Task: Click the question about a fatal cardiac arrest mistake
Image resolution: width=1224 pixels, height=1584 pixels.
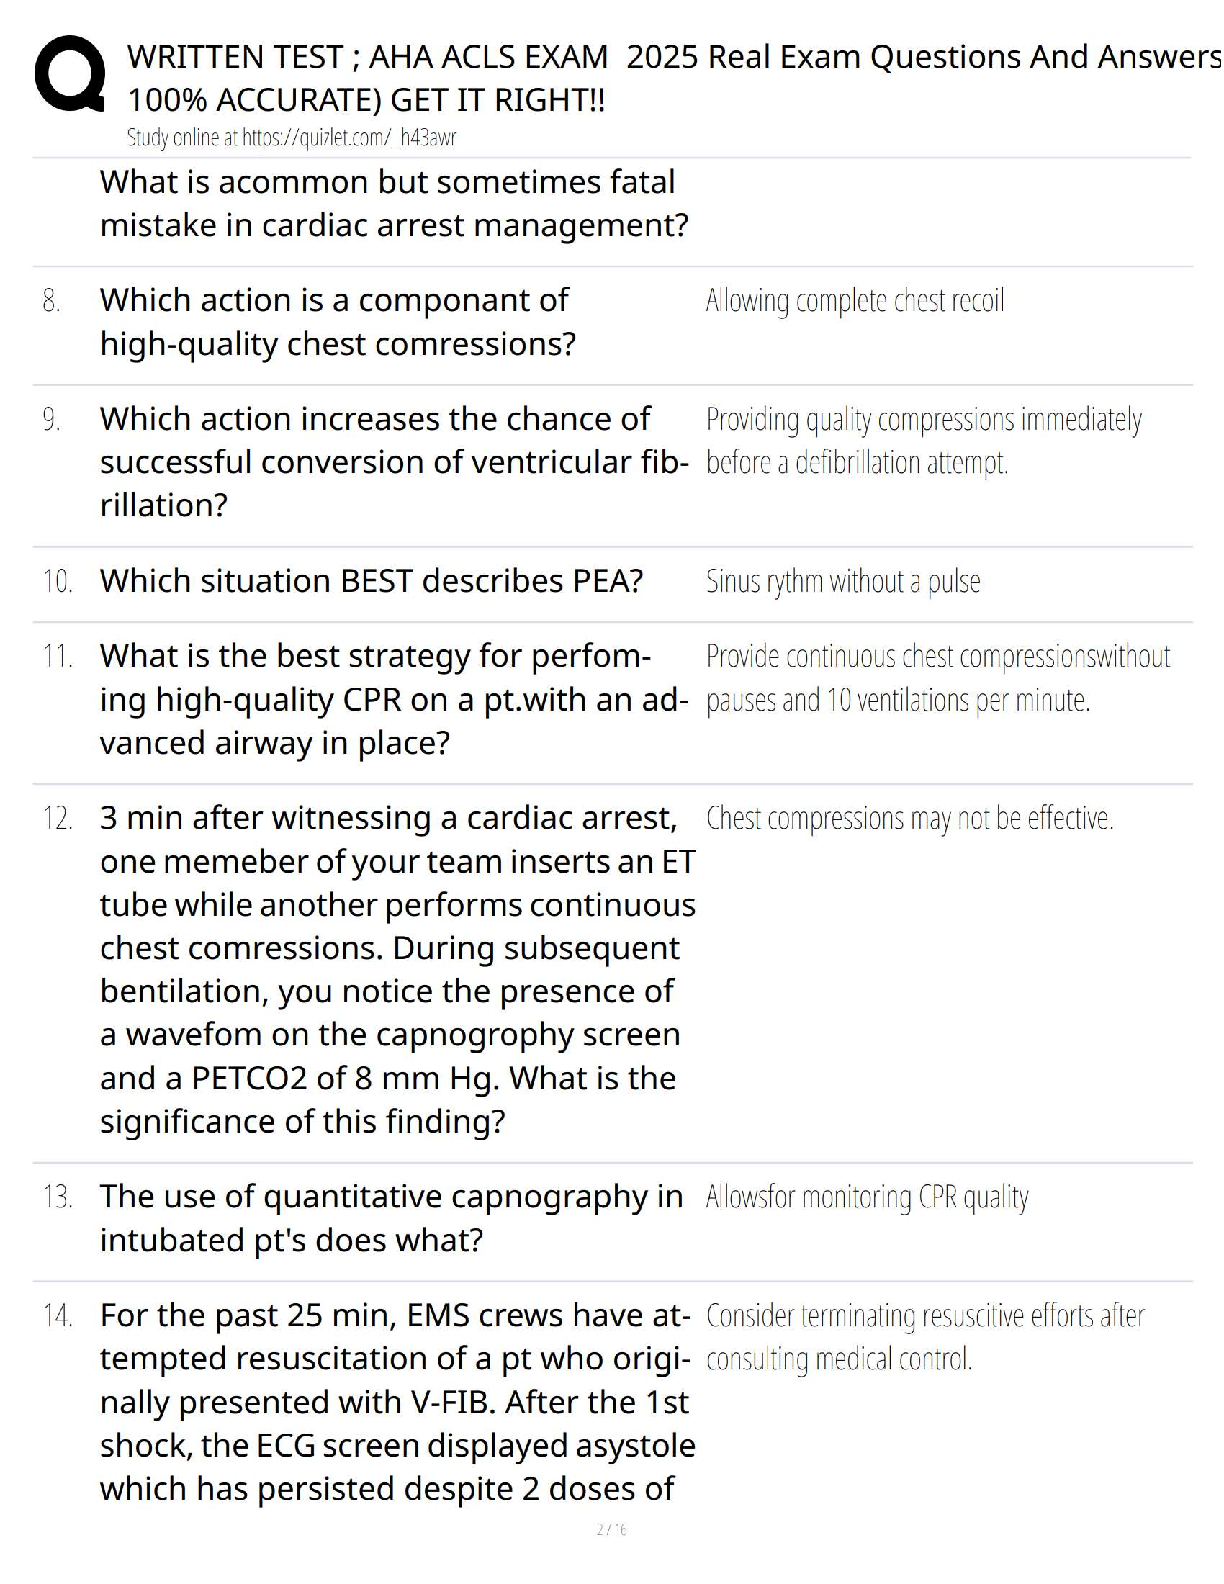Action: [x=394, y=203]
